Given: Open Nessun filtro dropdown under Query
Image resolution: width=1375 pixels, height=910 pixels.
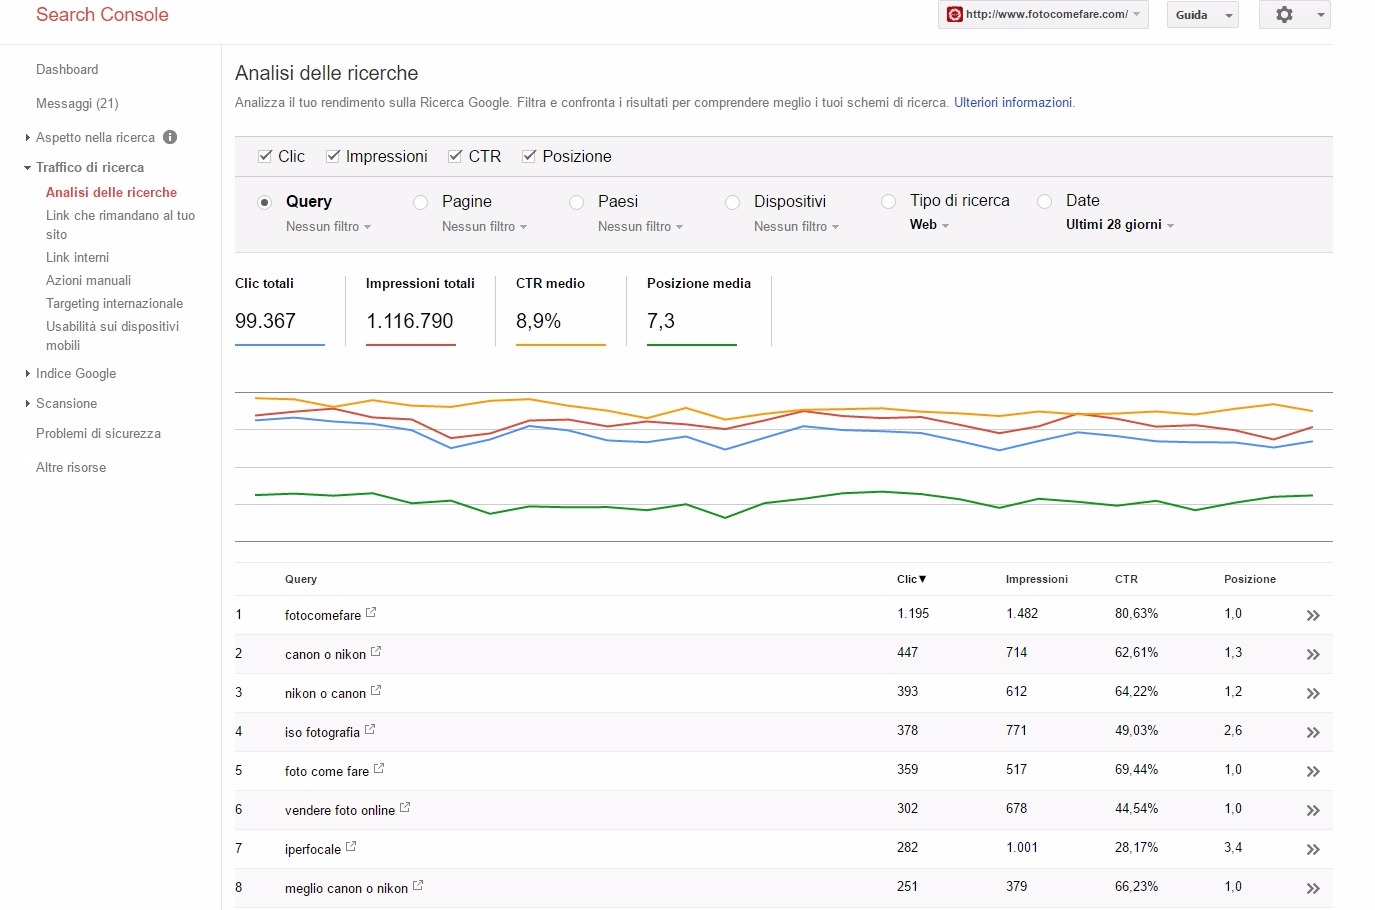Looking at the screenshot, I should 328,227.
